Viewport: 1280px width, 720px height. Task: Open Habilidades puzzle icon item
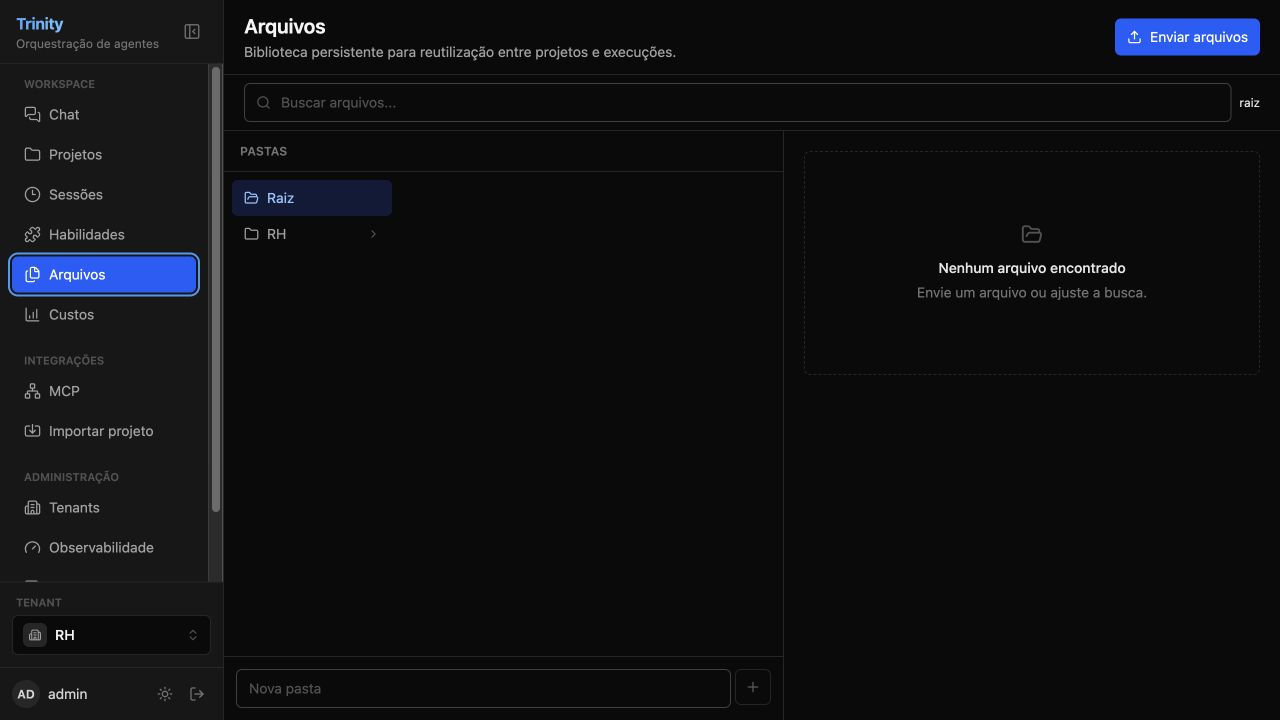pyautogui.click(x=104, y=235)
